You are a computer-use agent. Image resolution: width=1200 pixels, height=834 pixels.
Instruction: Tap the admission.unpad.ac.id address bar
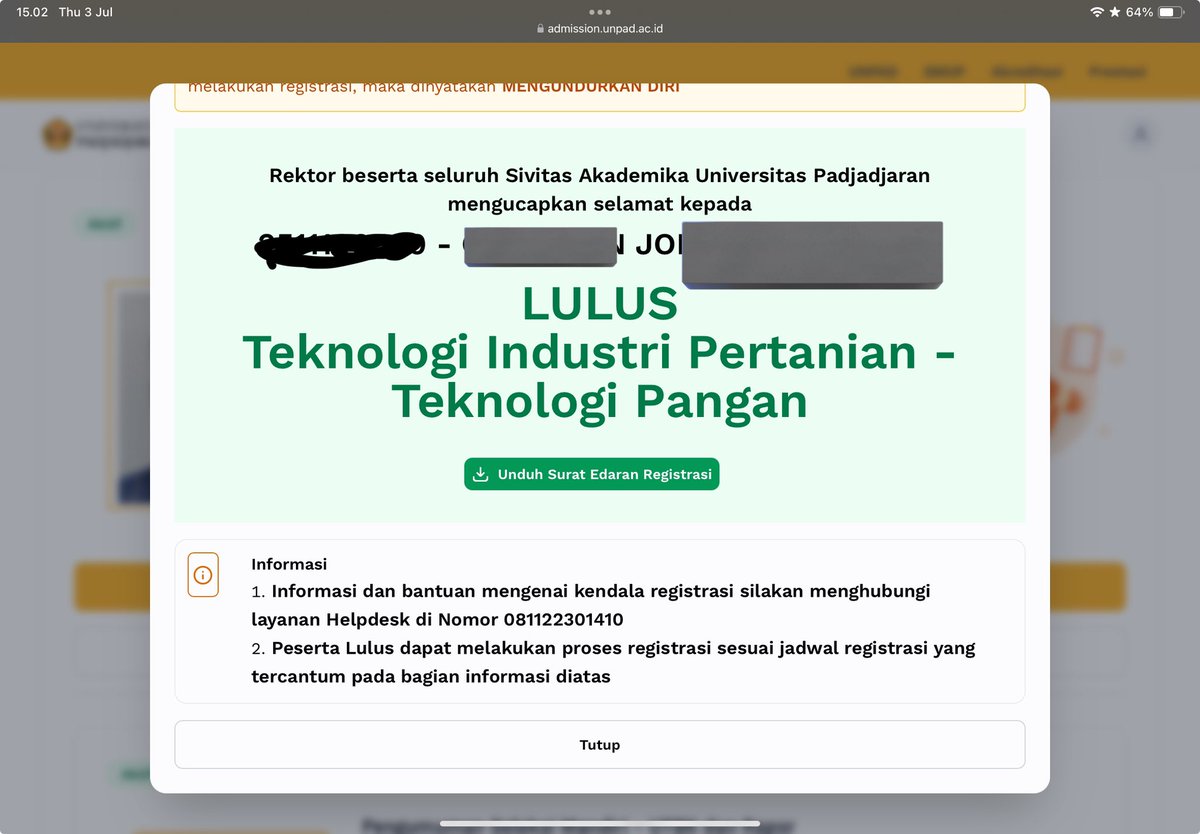(600, 29)
